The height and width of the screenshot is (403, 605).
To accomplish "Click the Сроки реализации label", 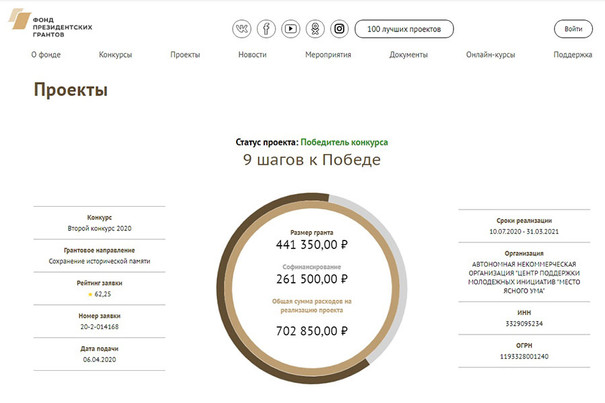I will coord(524,221).
